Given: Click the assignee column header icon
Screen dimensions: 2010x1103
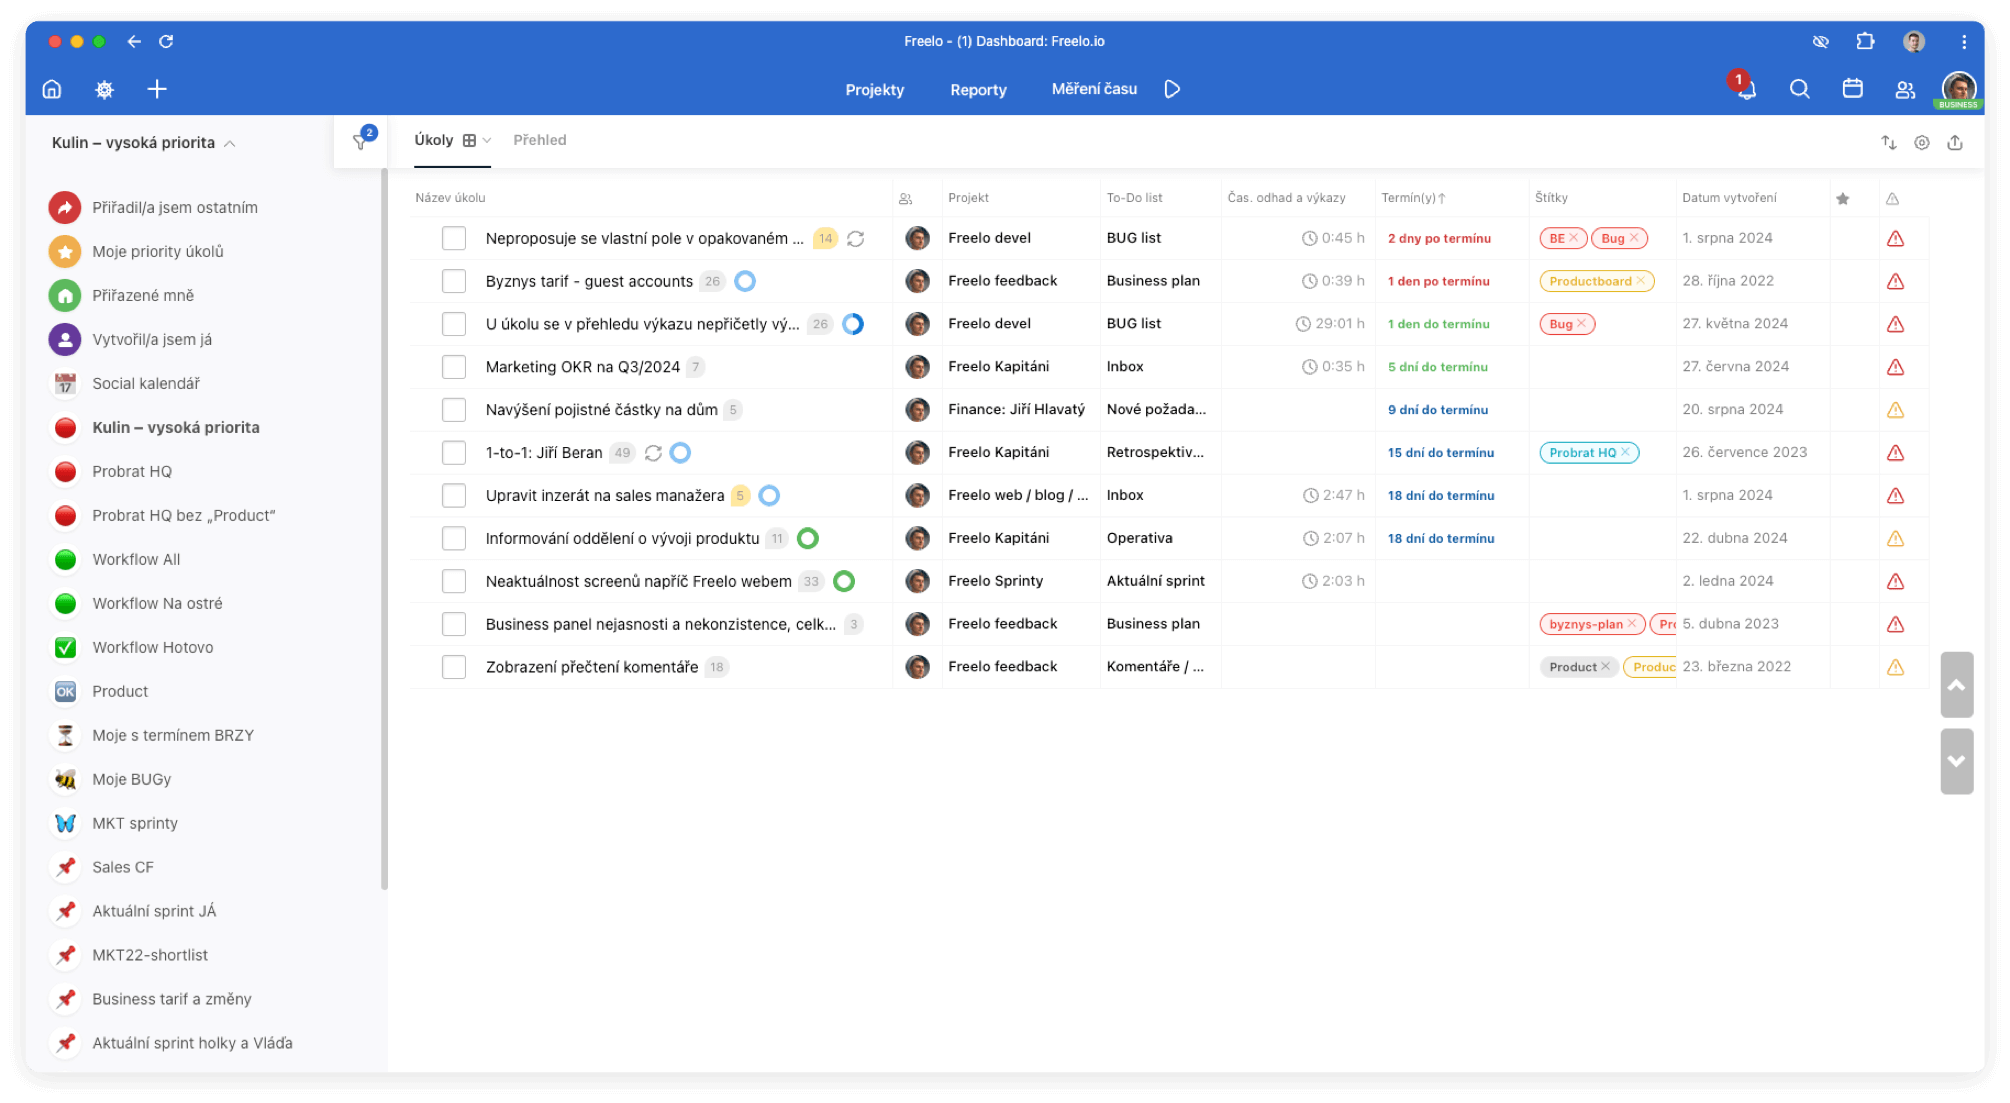Looking at the screenshot, I should 906,198.
